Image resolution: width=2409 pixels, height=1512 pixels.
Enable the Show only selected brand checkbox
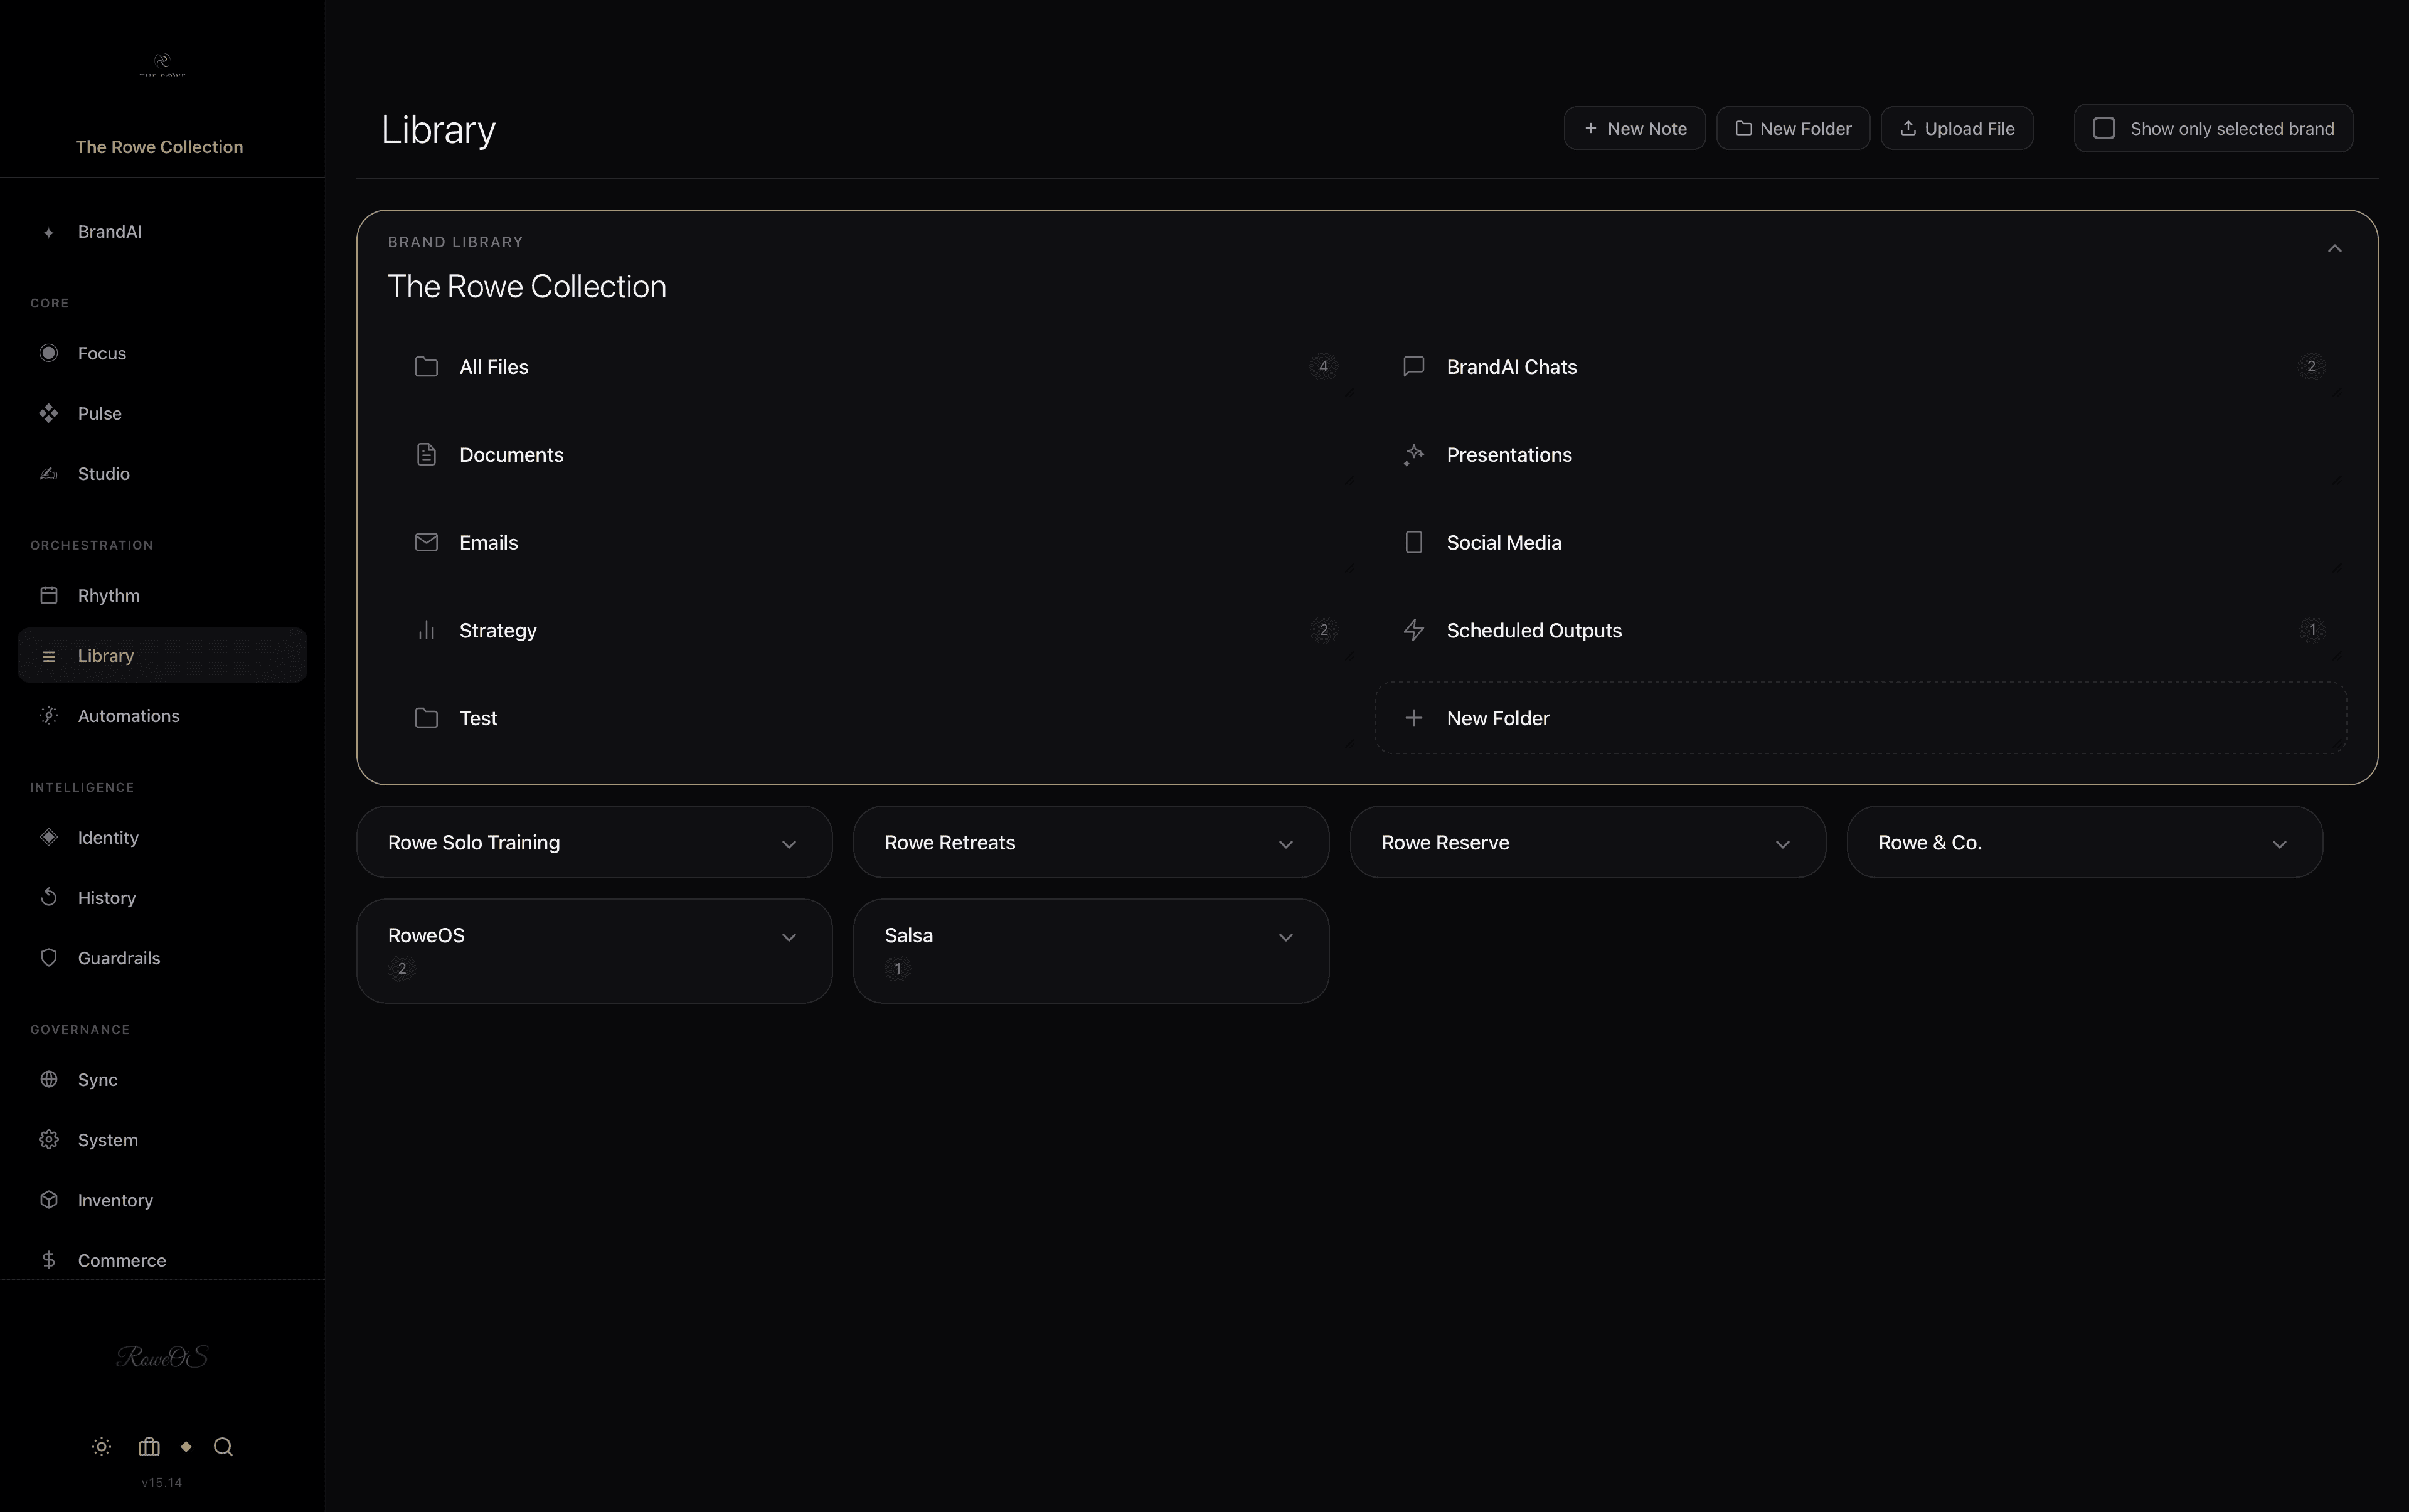coord(2104,128)
